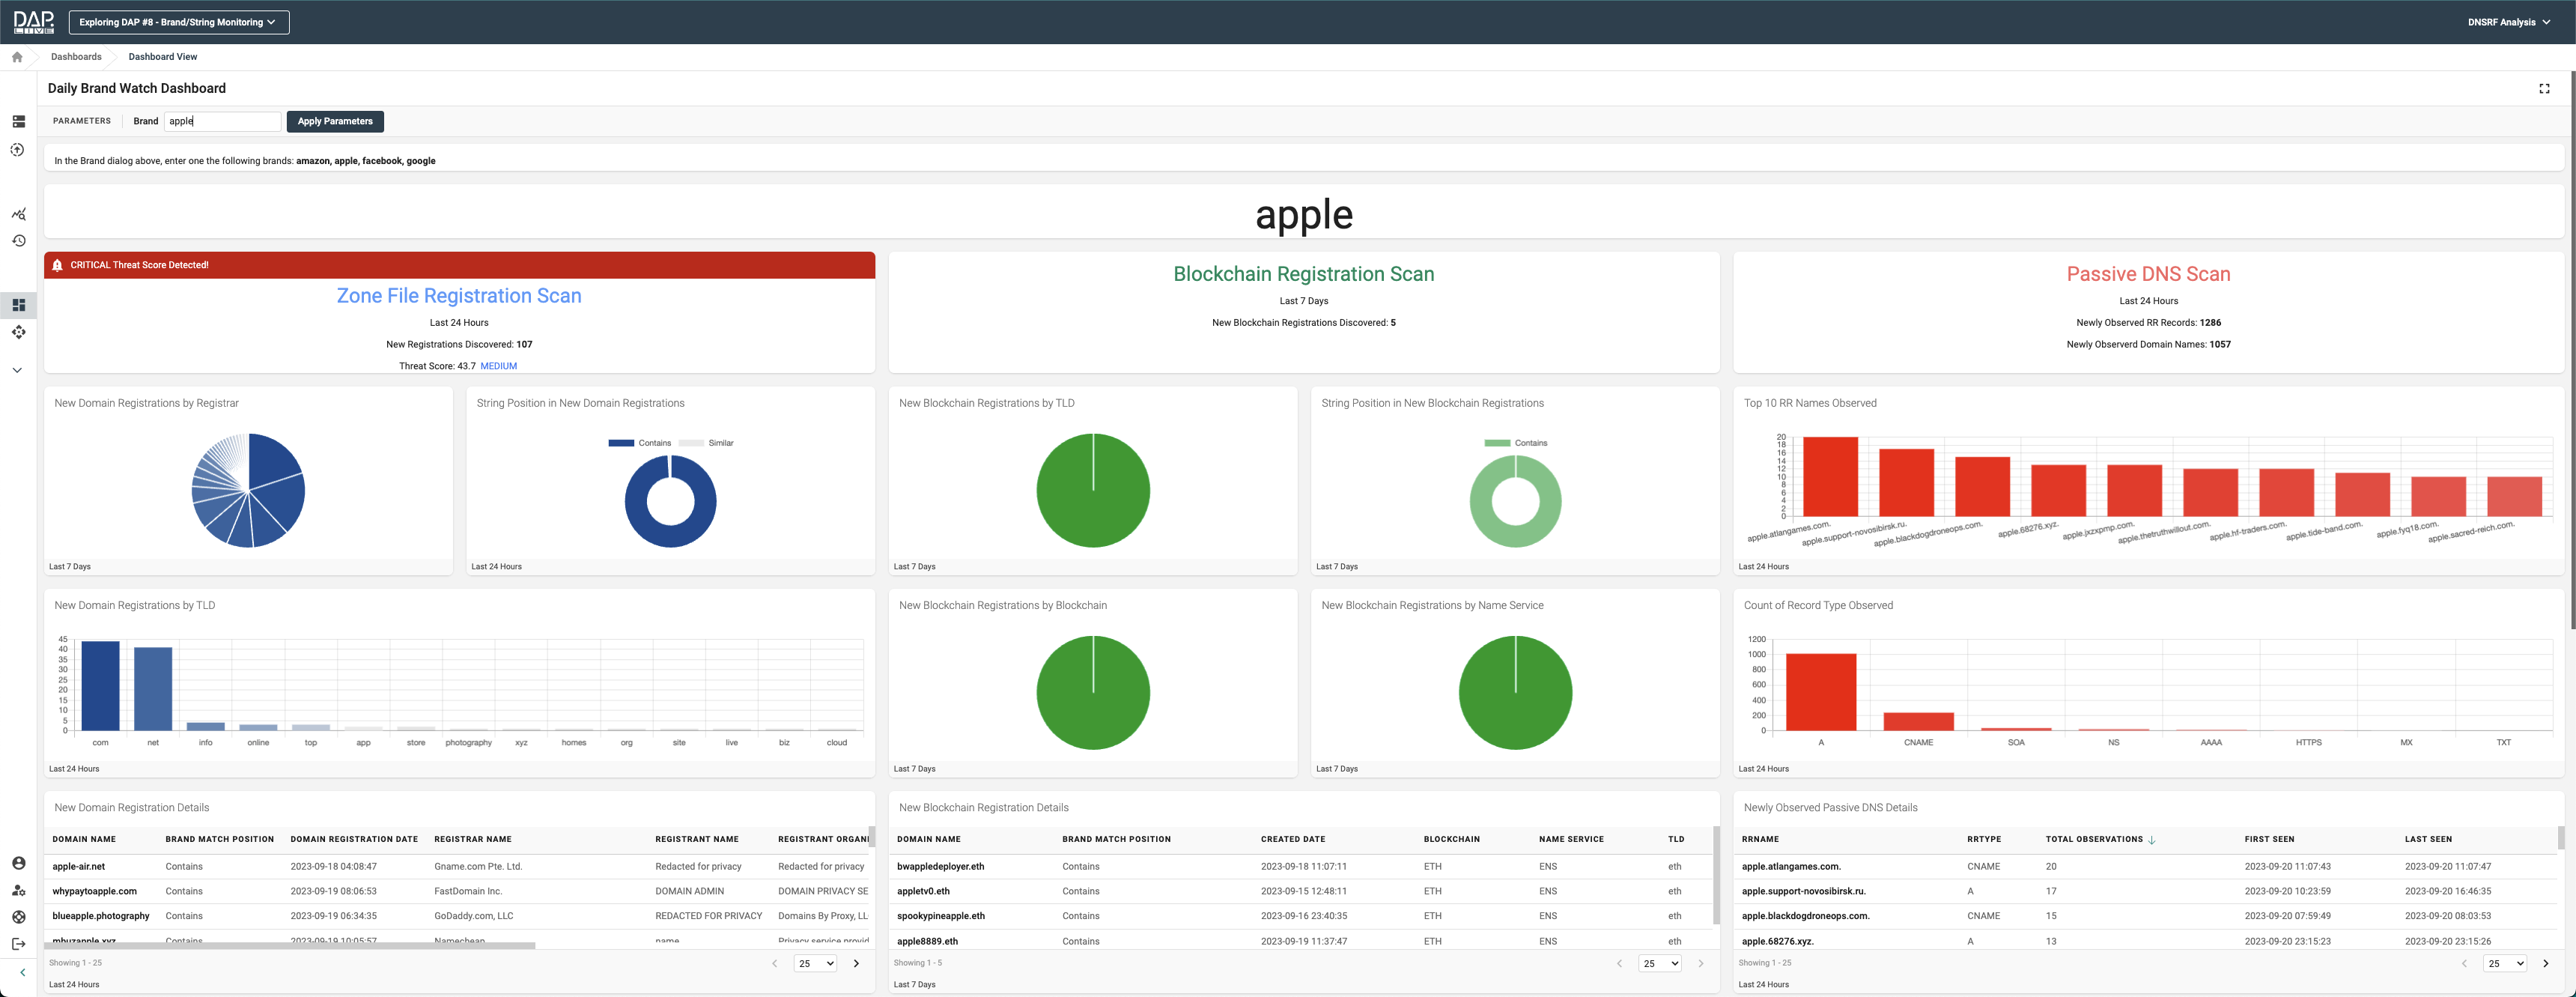Screen dimensions: 2576x997
Task: Toggle the Contains legend in blockchain String Position chart
Action: point(1516,443)
